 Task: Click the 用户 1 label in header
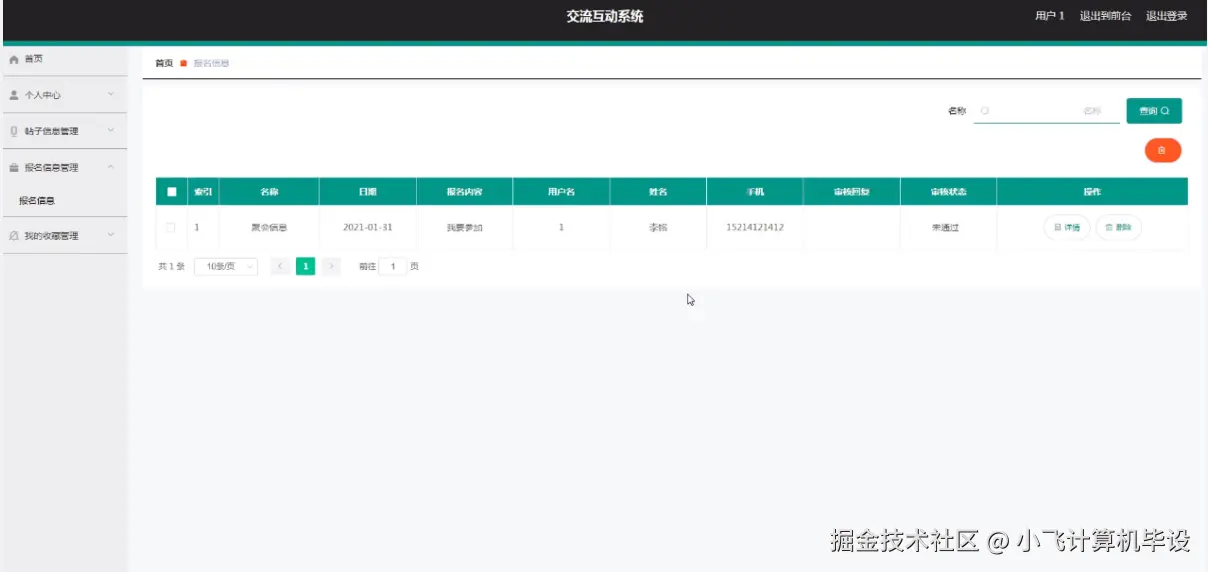pos(1050,16)
